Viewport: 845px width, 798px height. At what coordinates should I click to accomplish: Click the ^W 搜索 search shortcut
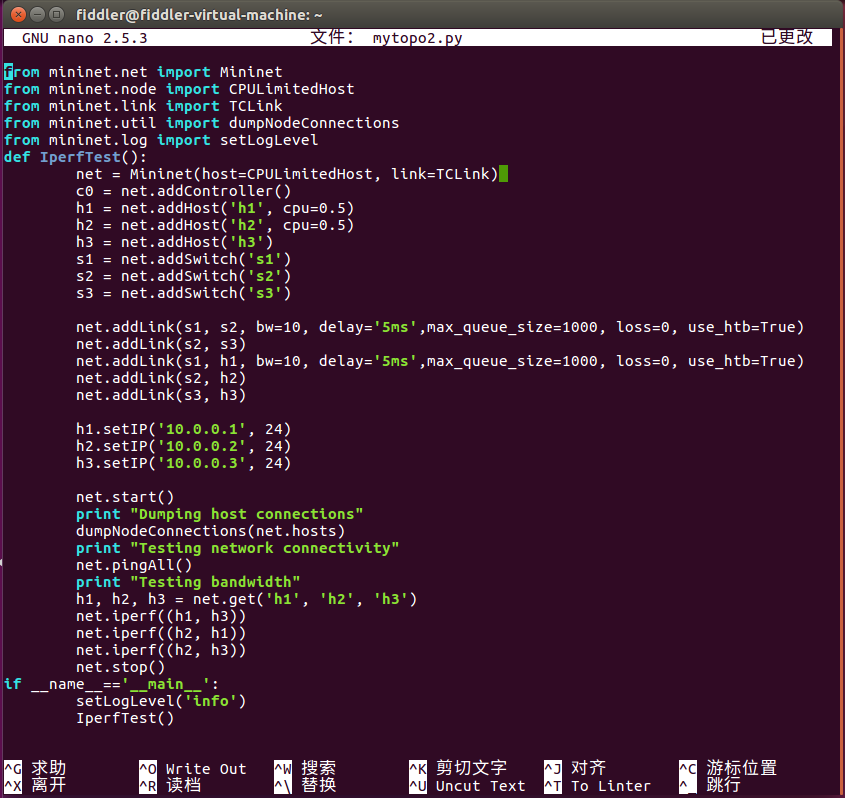(x=305, y=768)
